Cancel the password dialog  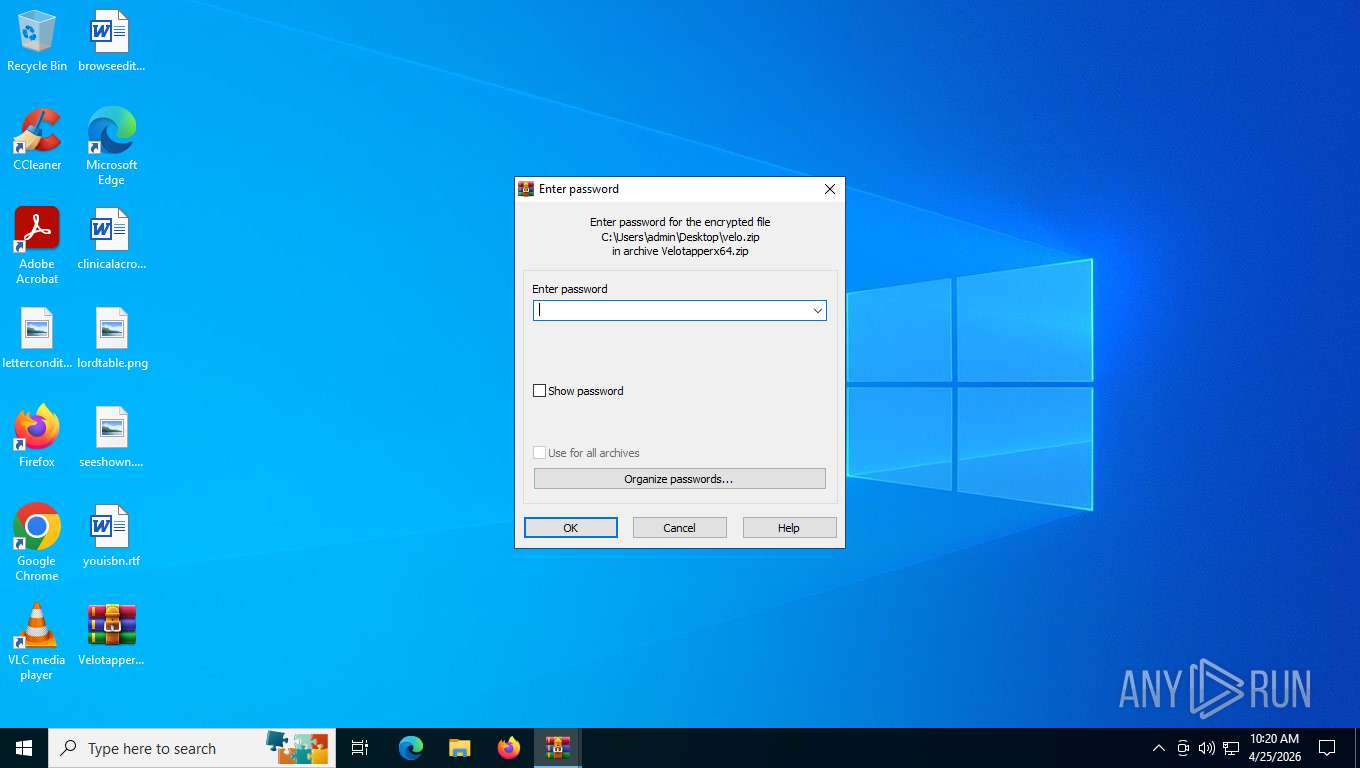(x=679, y=528)
